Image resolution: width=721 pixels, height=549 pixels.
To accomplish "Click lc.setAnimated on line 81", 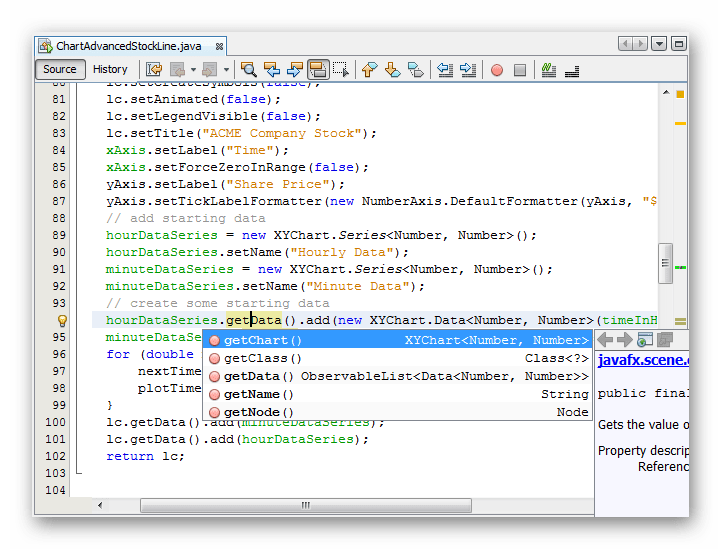I will (x=162, y=99).
